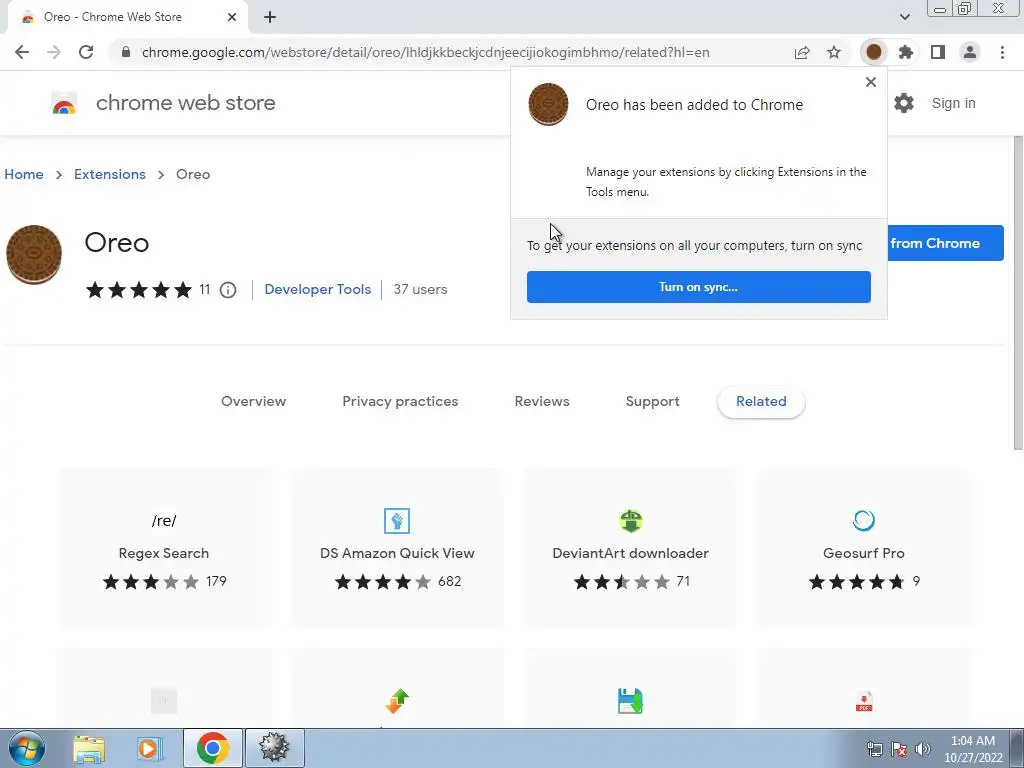Open the Chrome profile avatar
The height and width of the screenshot is (768, 1024).
(970, 52)
